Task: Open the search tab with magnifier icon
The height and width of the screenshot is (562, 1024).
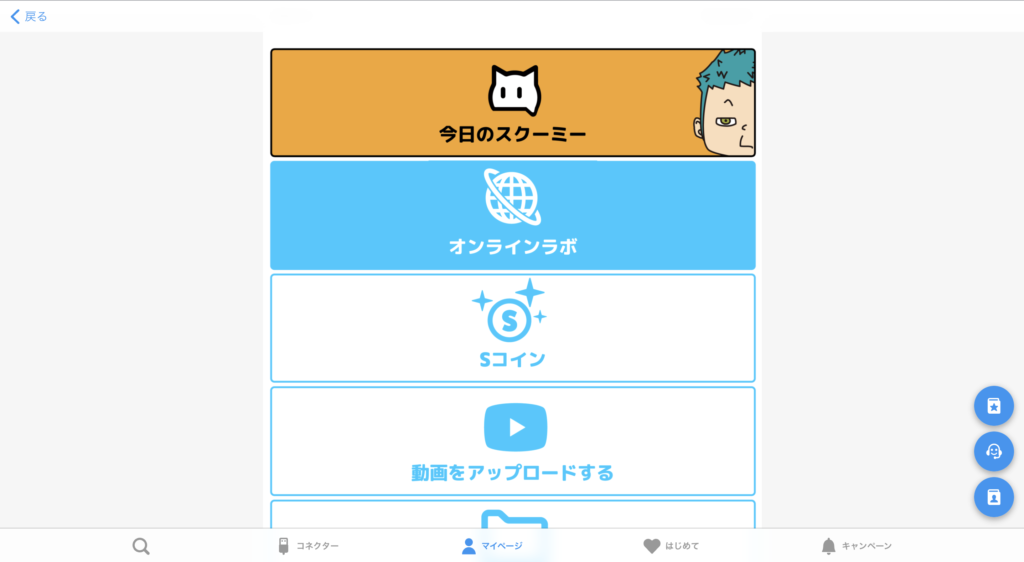Action: [140, 546]
